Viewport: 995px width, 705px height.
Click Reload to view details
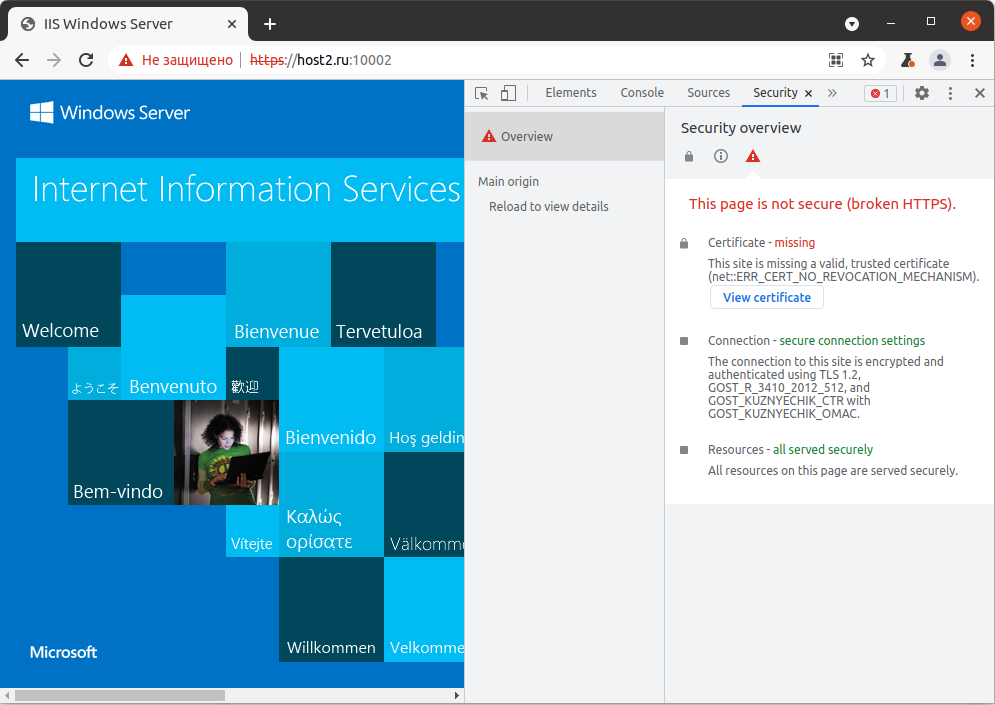548,207
